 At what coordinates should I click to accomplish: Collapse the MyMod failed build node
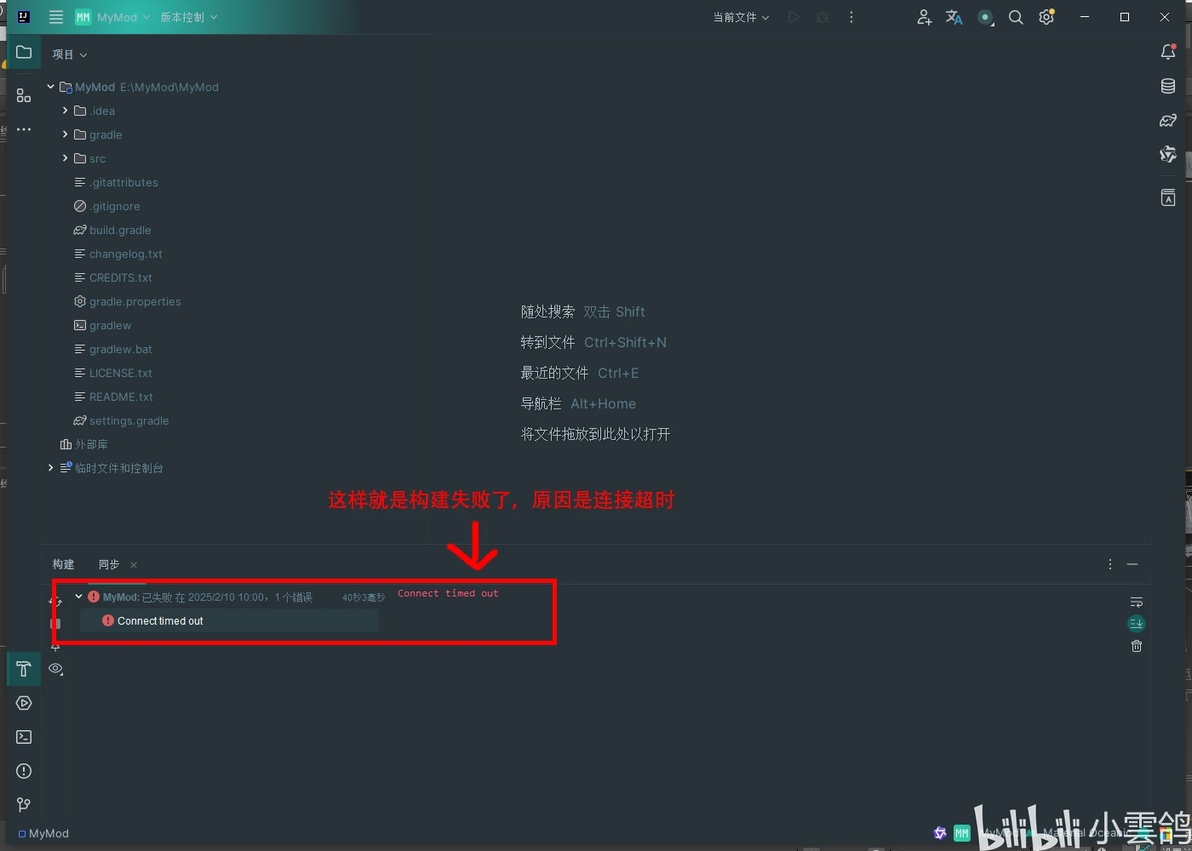click(78, 597)
